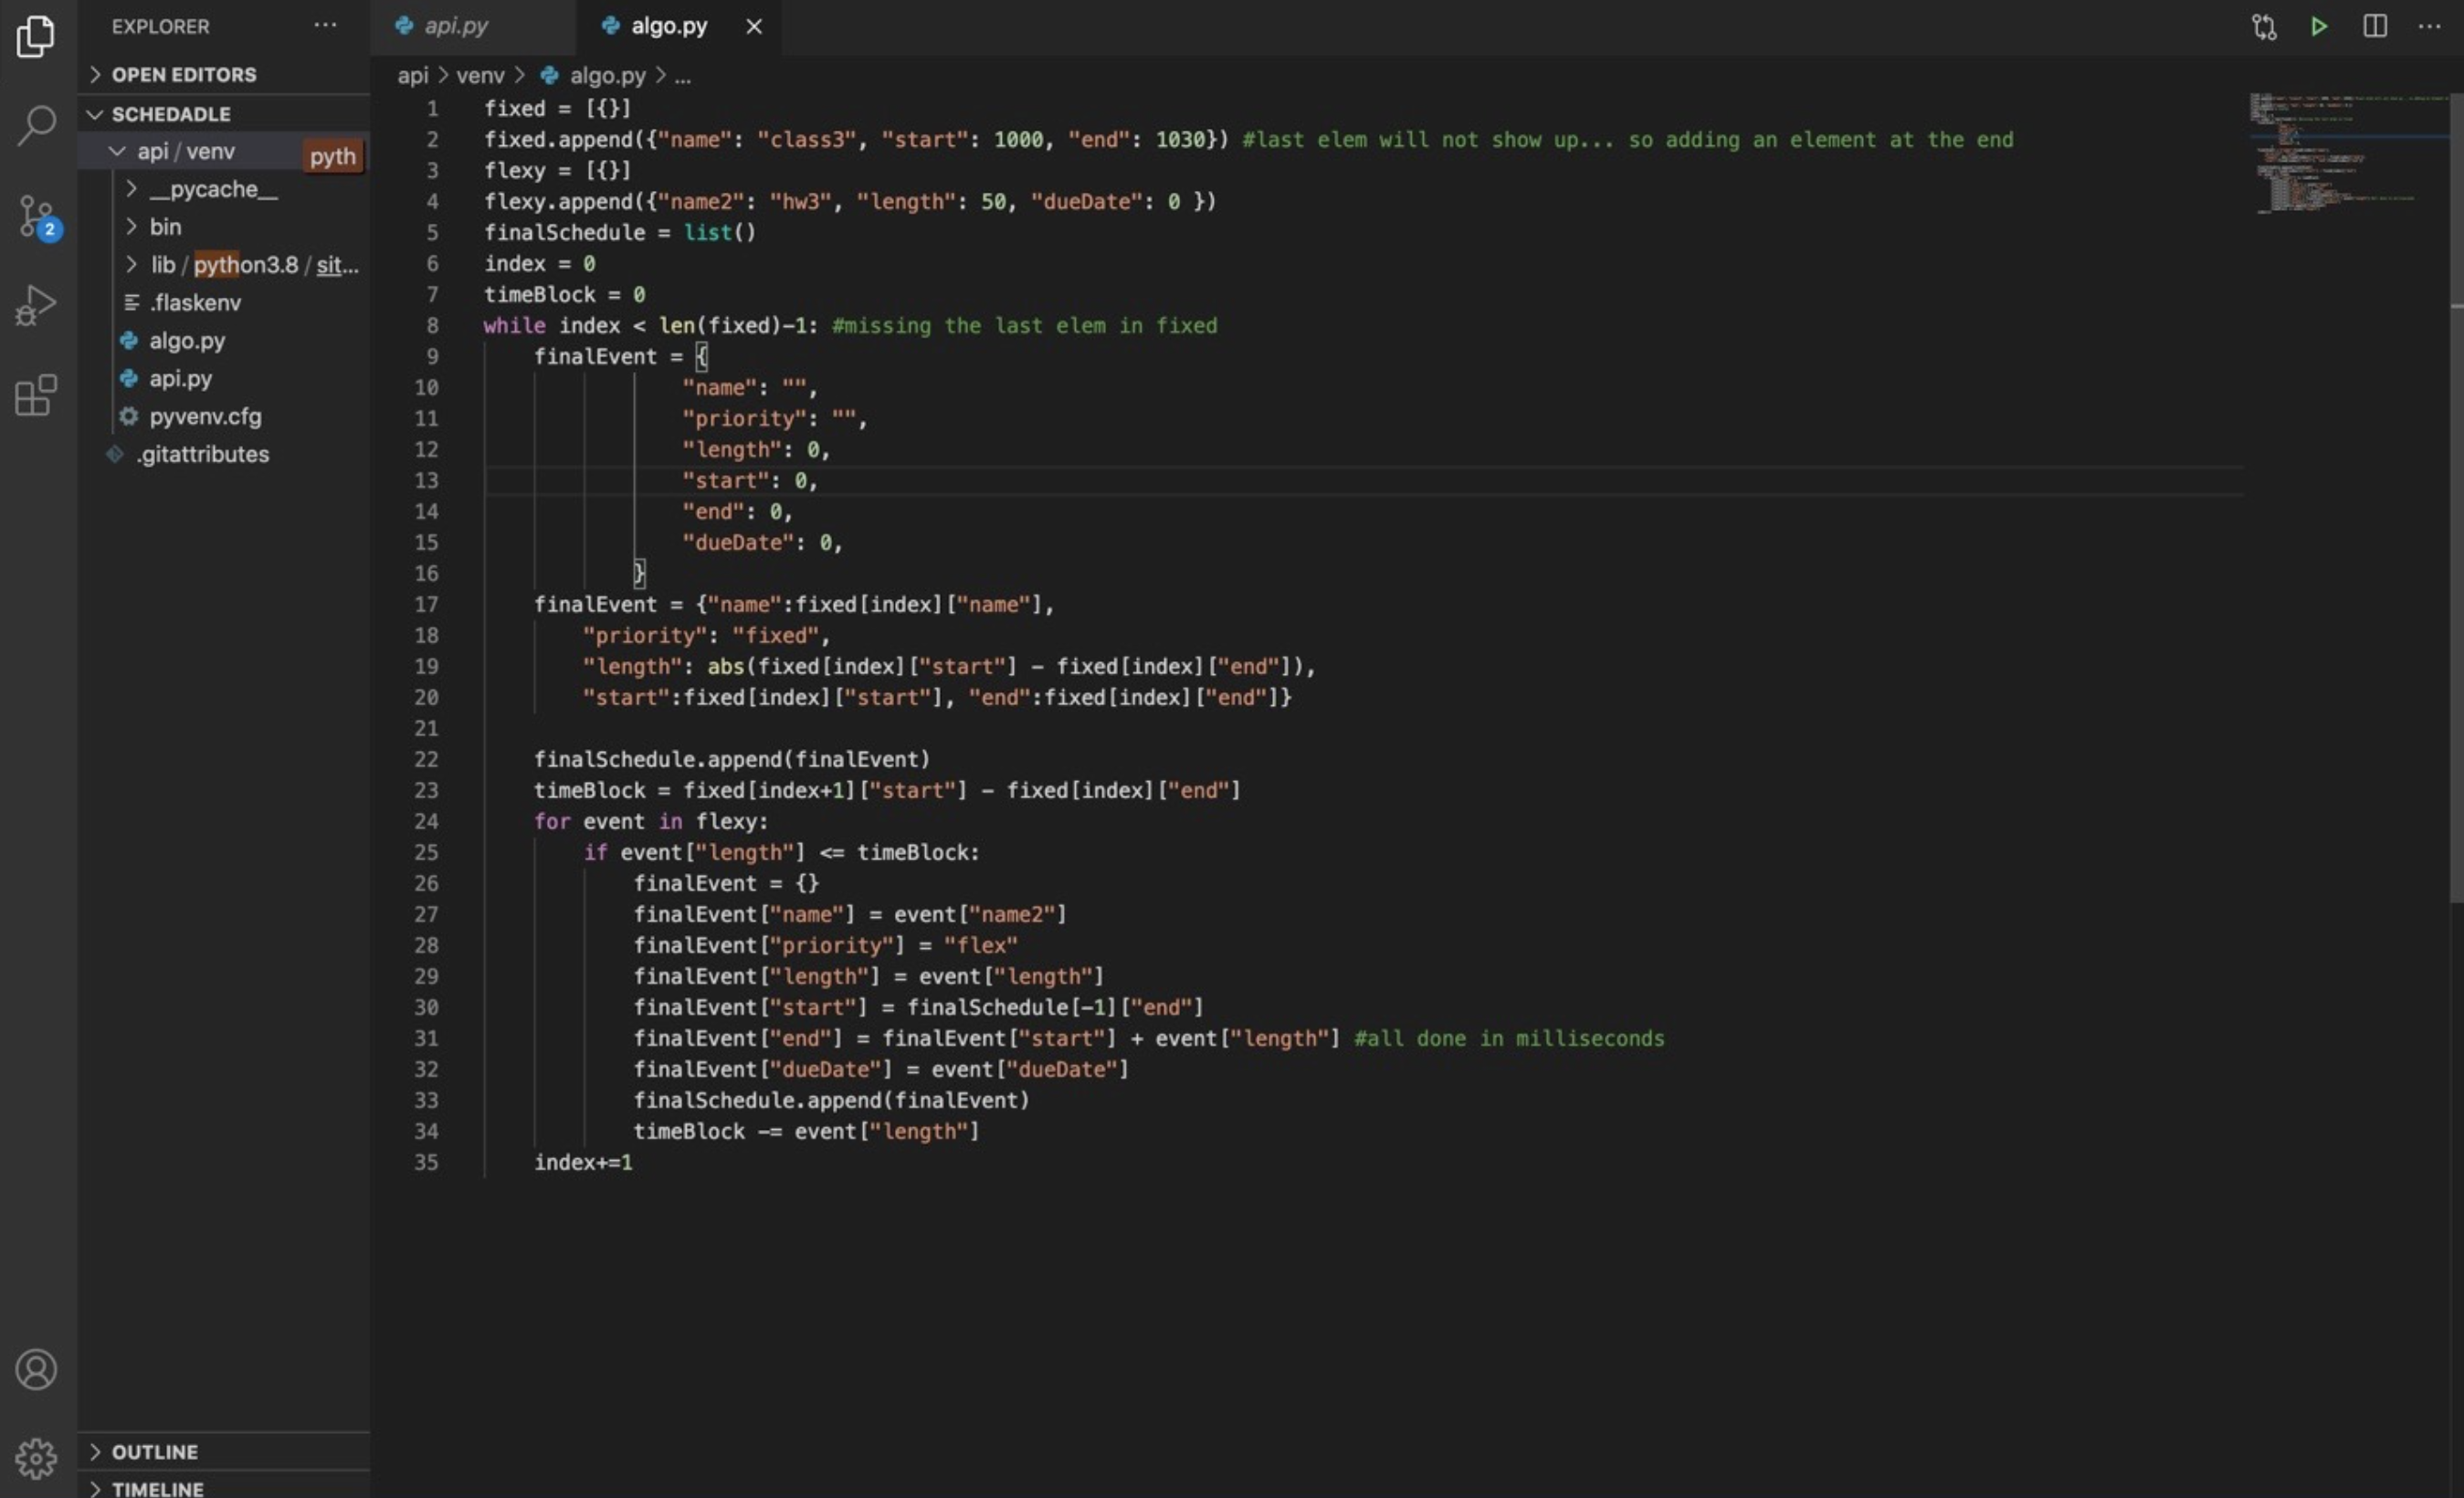Image resolution: width=2464 pixels, height=1498 pixels.
Task: Open the Run and Debug view
Action: (x=36, y=305)
